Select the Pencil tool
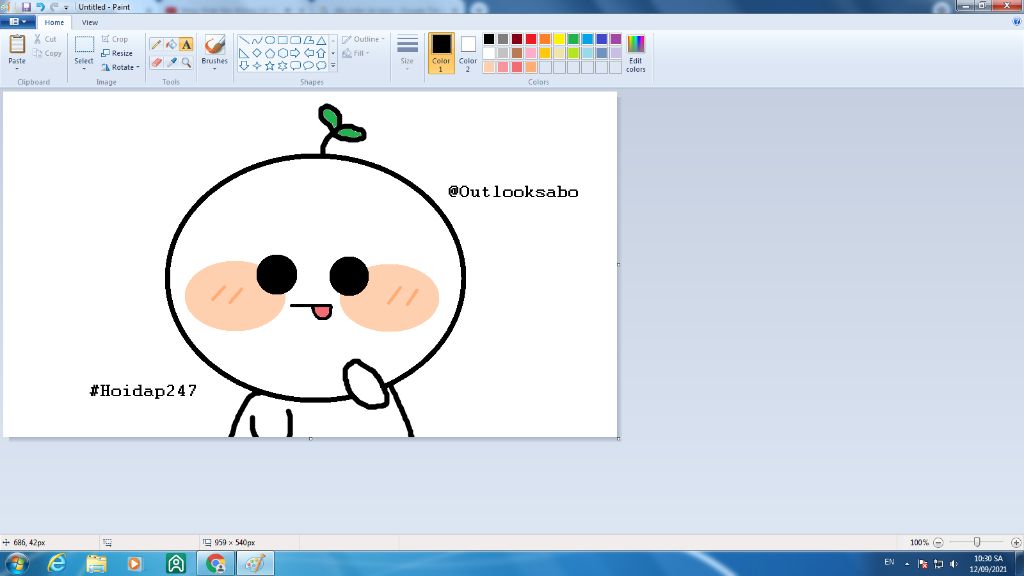Screen dimensions: 1024x576 (156, 44)
